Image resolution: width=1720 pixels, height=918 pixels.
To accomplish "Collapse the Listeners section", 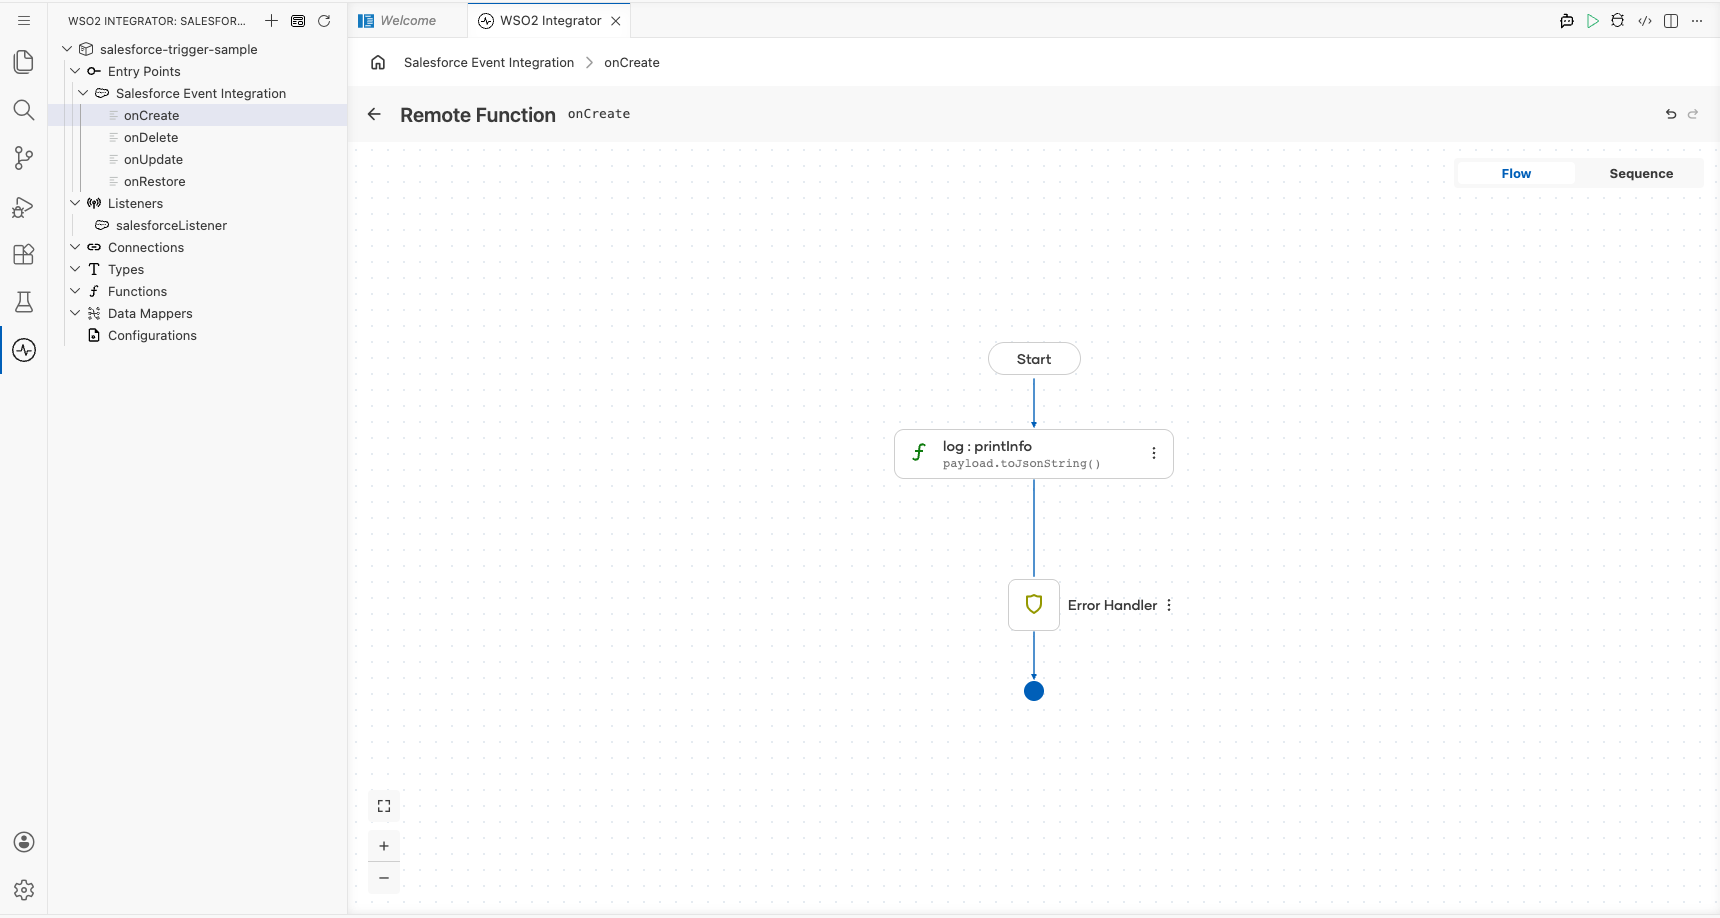I will tap(75, 203).
